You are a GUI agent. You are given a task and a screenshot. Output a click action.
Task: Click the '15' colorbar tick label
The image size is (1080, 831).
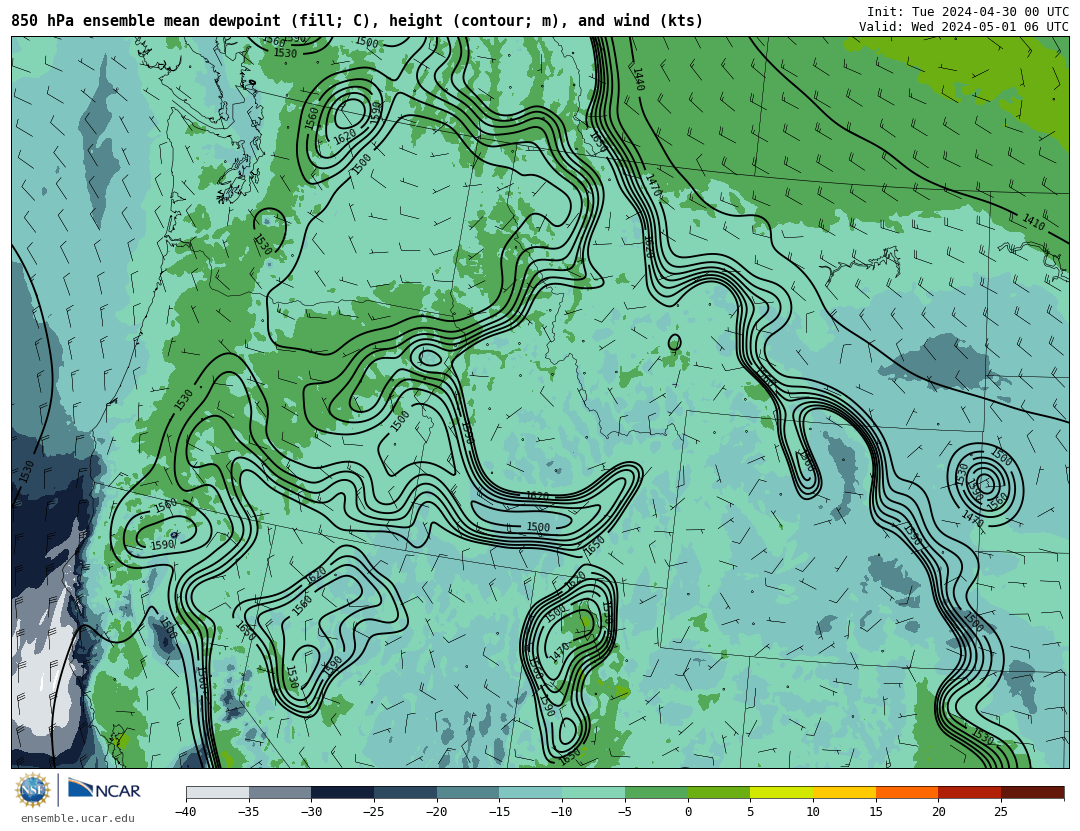(x=876, y=812)
